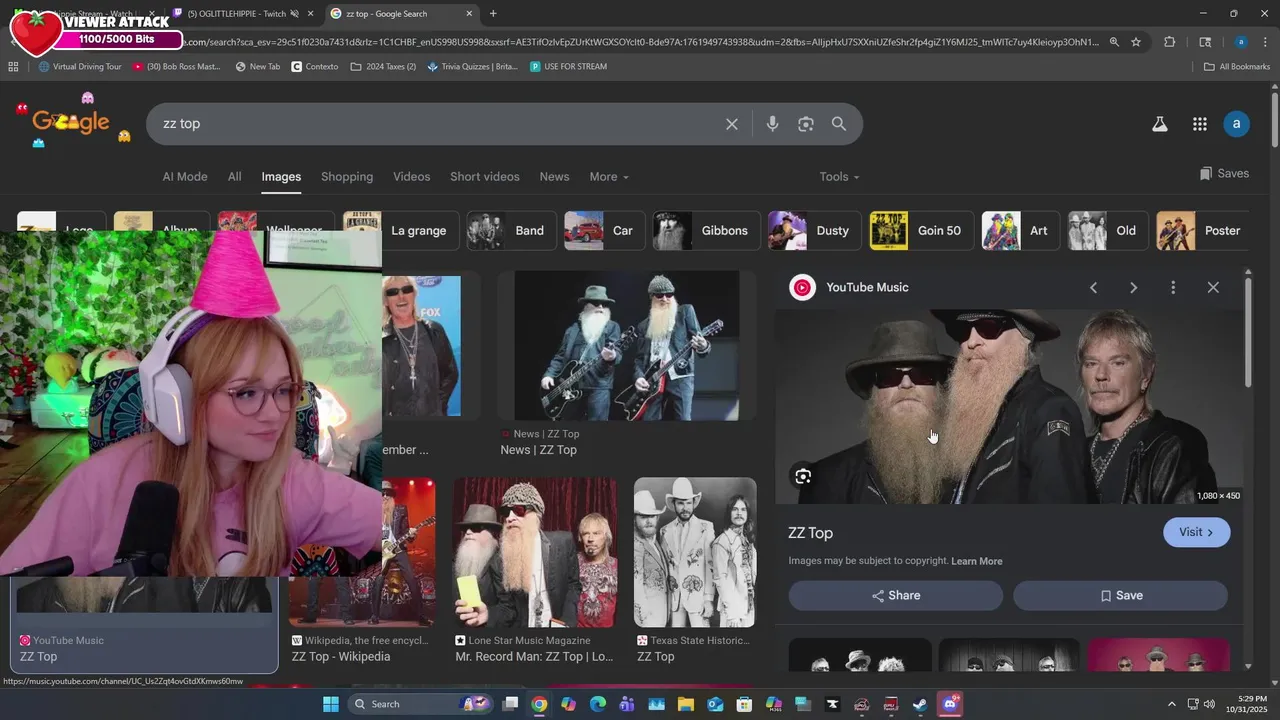Open Google Lens search by image
Viewport: 1280px width, 720px height.
(x=806, y=124)
